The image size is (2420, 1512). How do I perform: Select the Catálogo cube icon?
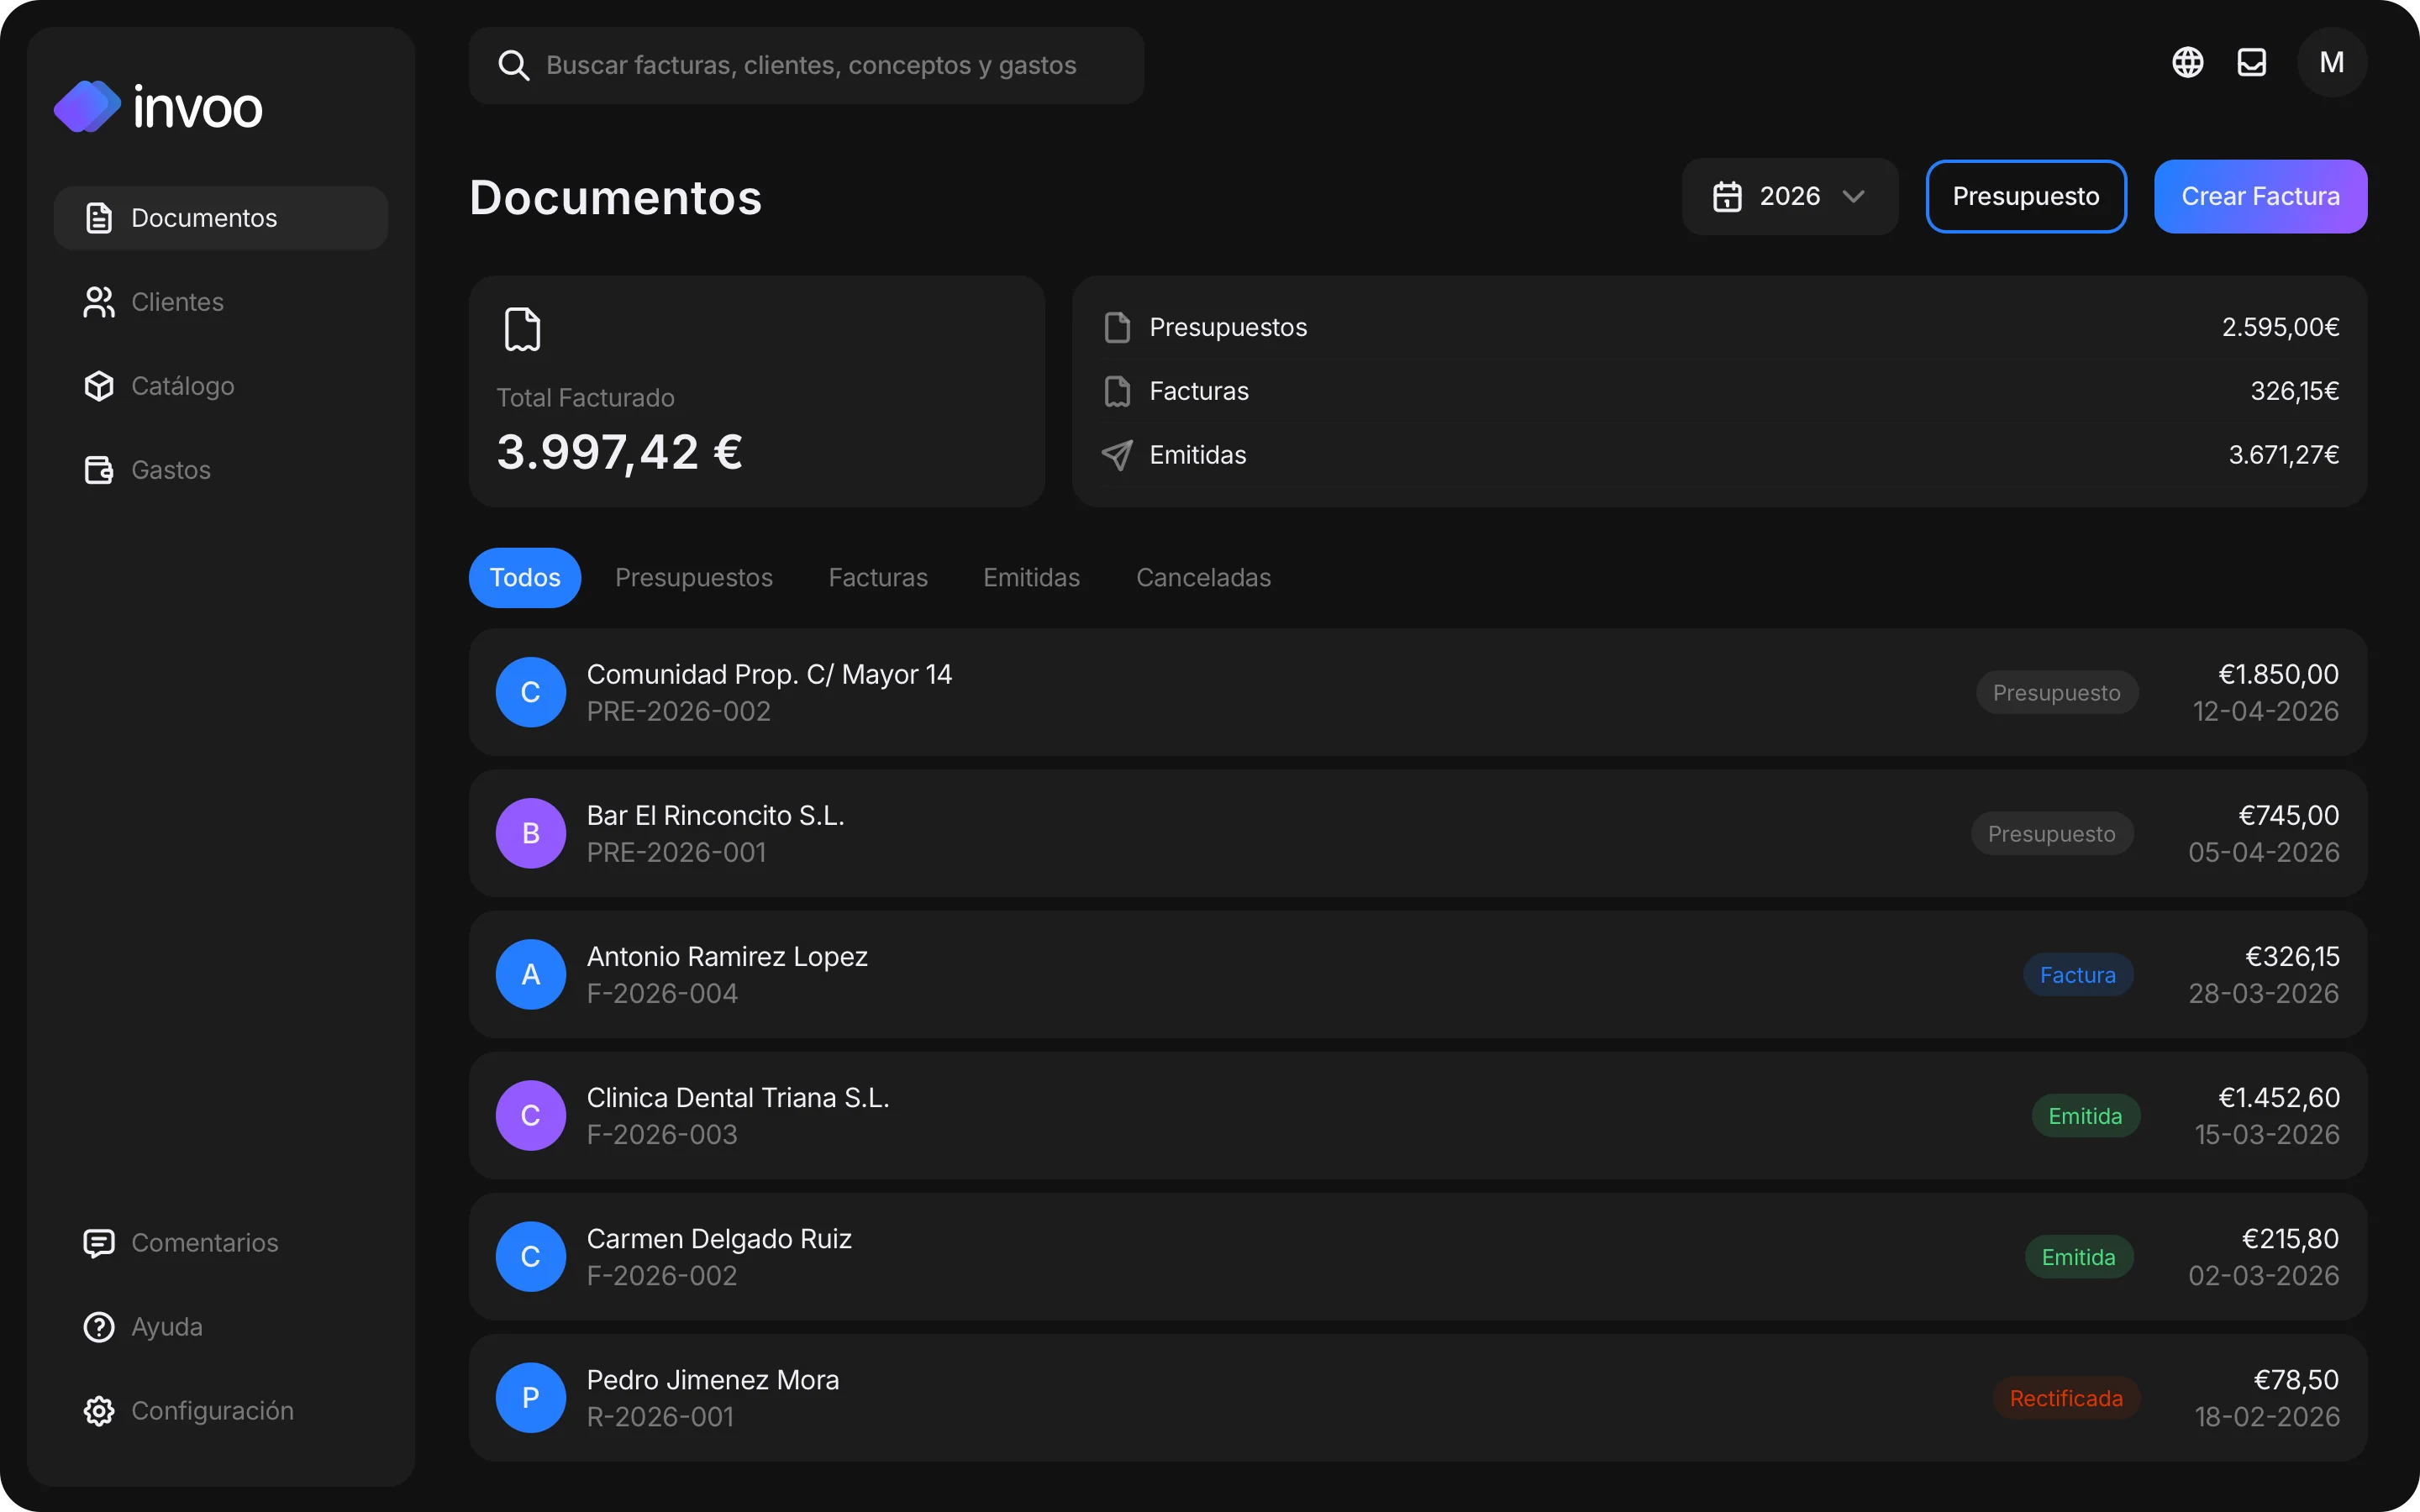pyautogui.click(x=98, y=385)
